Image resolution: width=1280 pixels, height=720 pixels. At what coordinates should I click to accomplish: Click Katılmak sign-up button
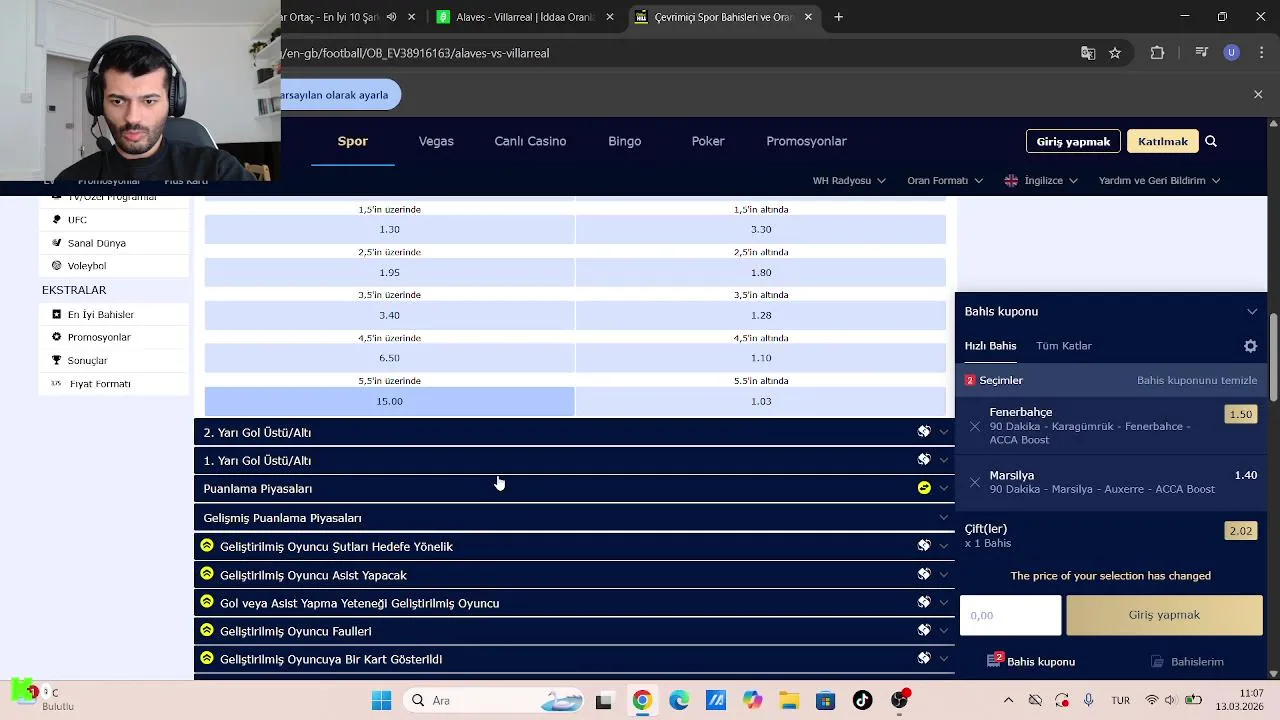pyautogui.click(x=1162, y=141)
